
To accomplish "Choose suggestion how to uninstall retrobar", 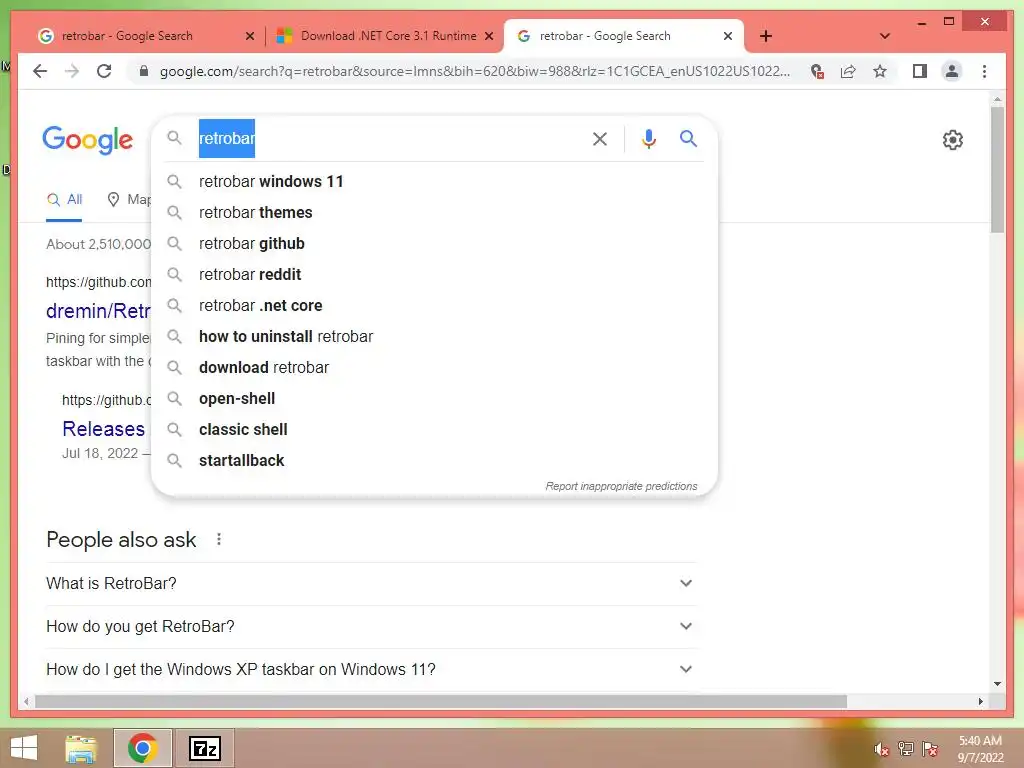I will coord(434,336).
